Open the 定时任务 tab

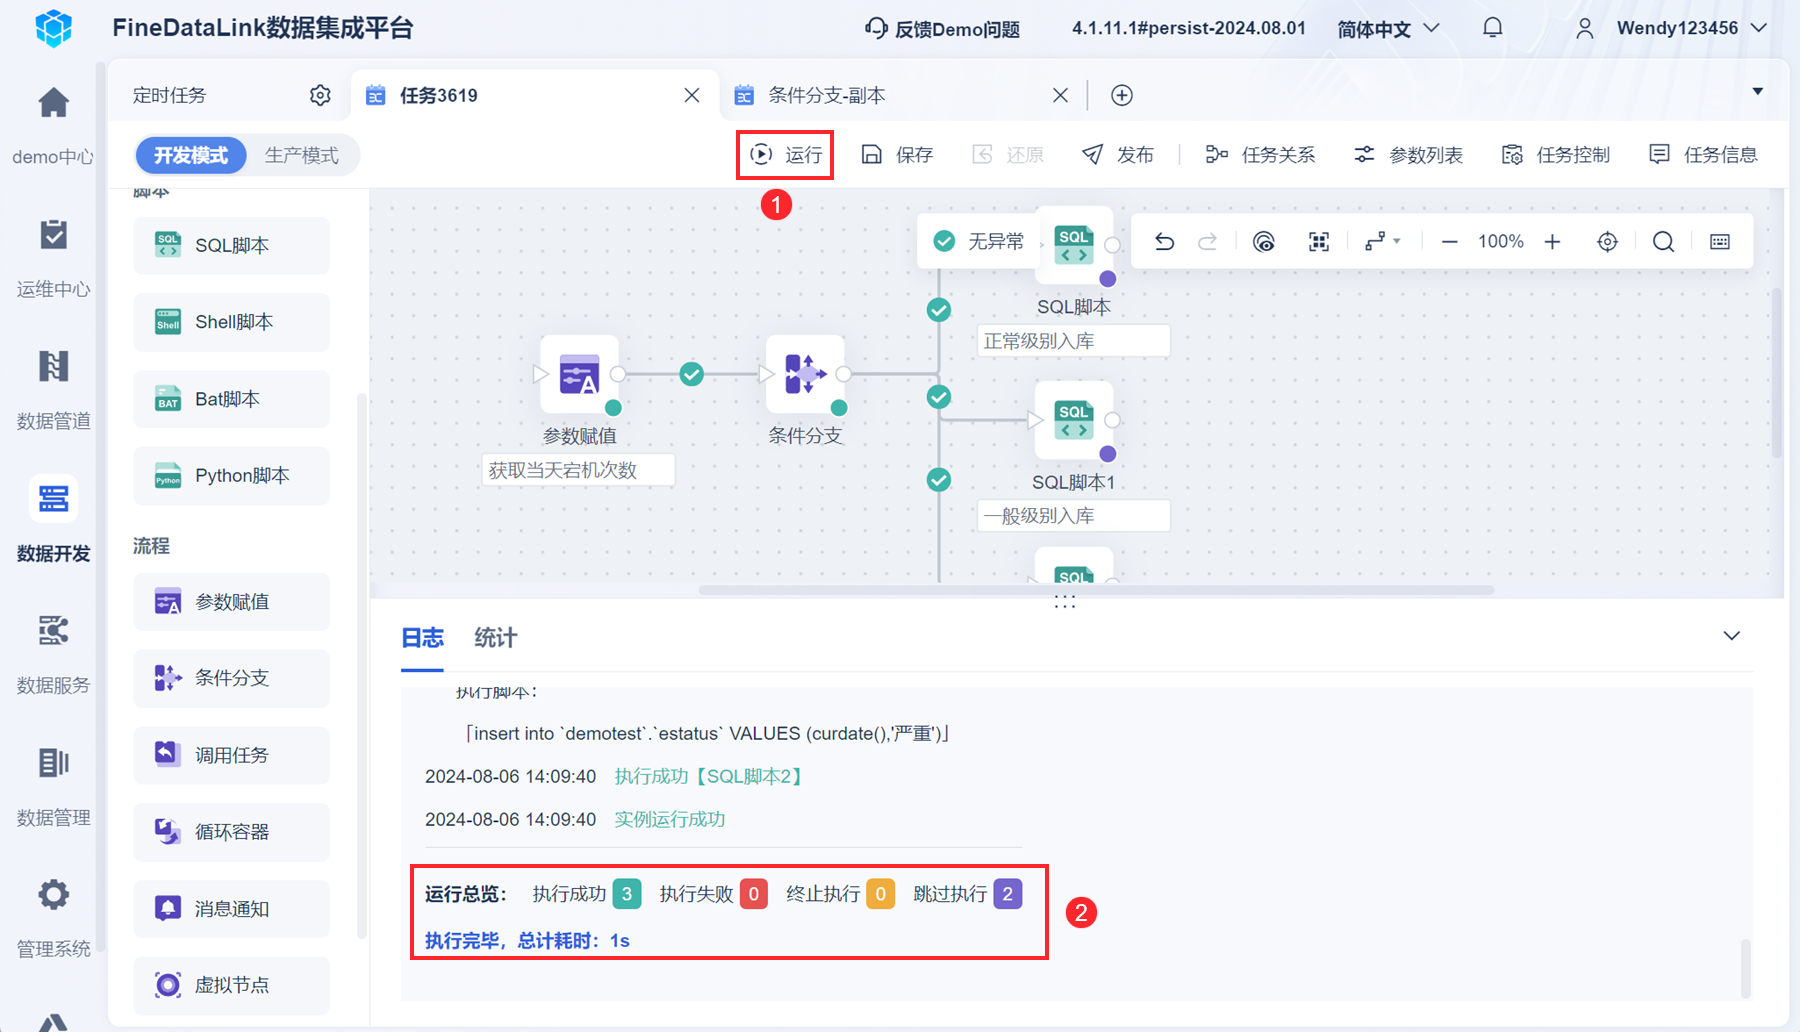[170, 95]
